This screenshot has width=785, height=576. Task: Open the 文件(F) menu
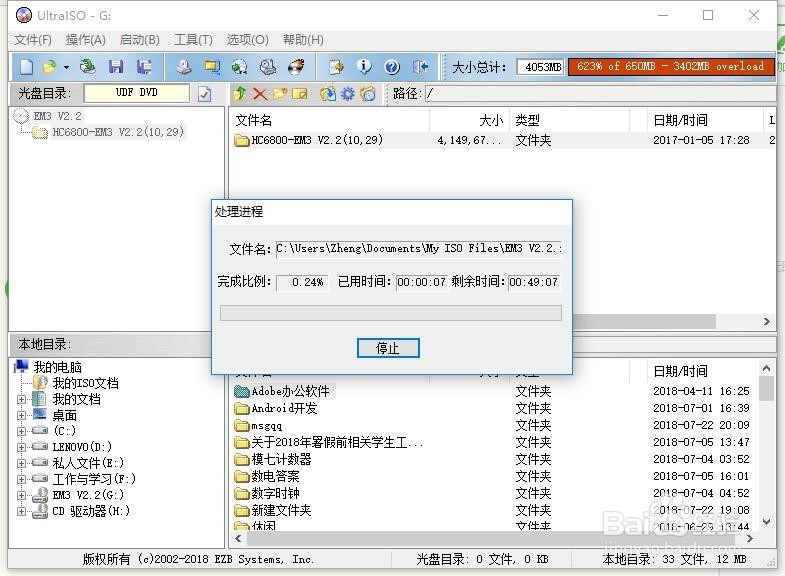pos(33,40)
